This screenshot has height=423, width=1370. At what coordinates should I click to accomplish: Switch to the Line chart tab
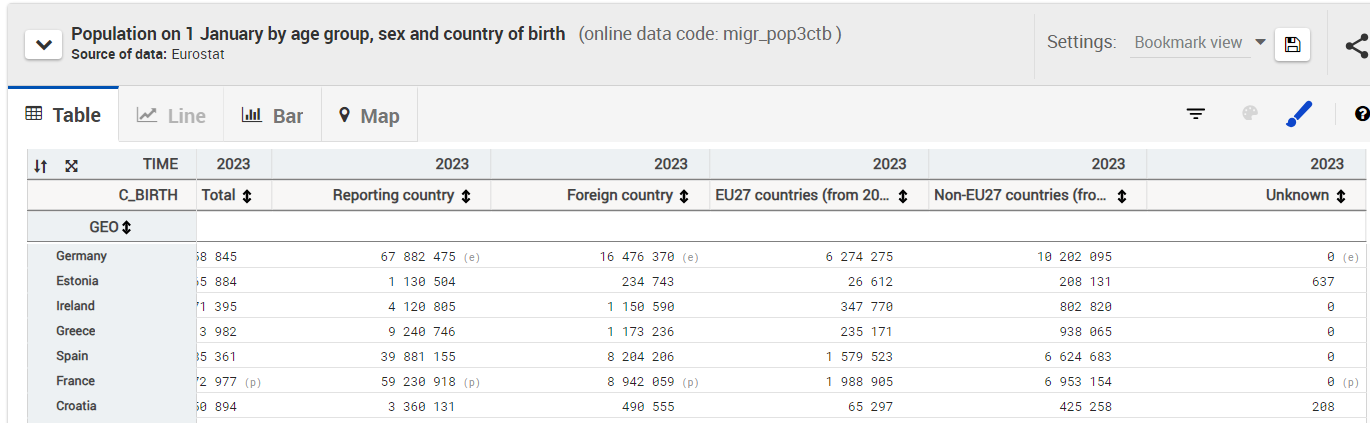click(171, 116)
